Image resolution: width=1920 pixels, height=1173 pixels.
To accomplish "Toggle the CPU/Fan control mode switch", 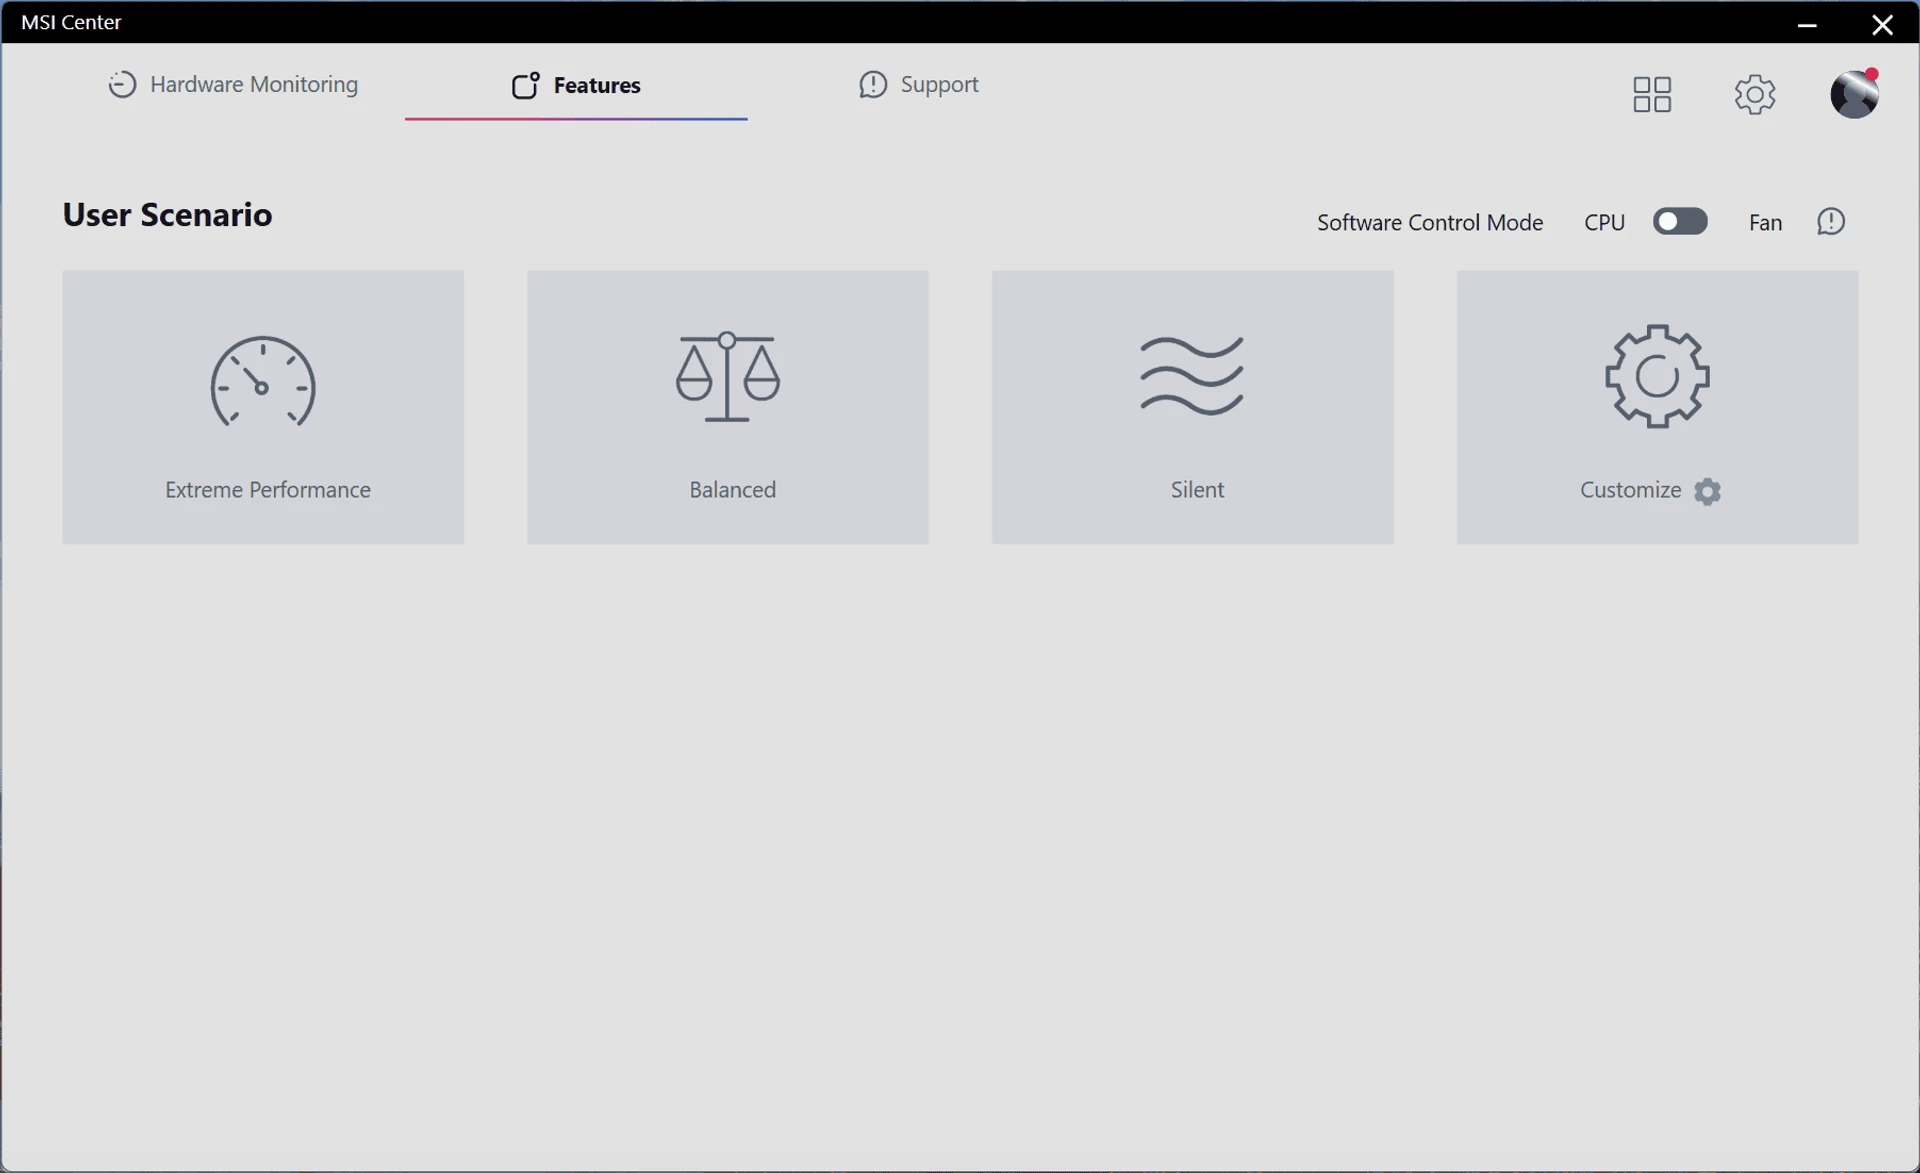I will [1680, 221].
